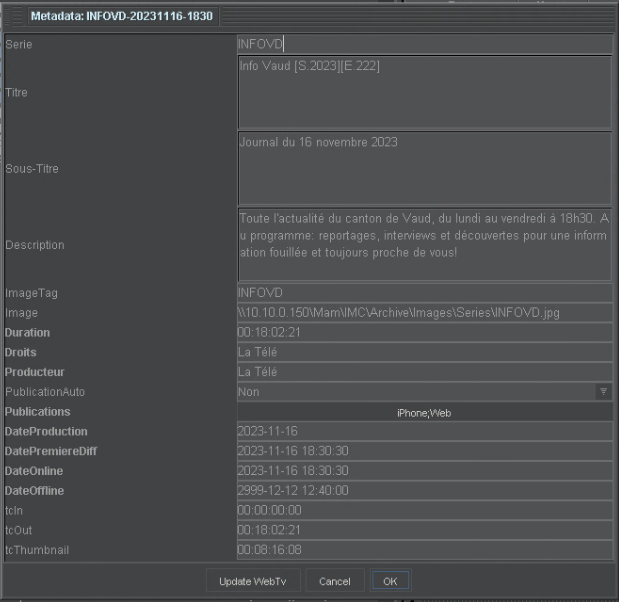Click the Publications iPhone;Web button
The width and height of the screenshot is (619, 602).
[x=424, y=412]
